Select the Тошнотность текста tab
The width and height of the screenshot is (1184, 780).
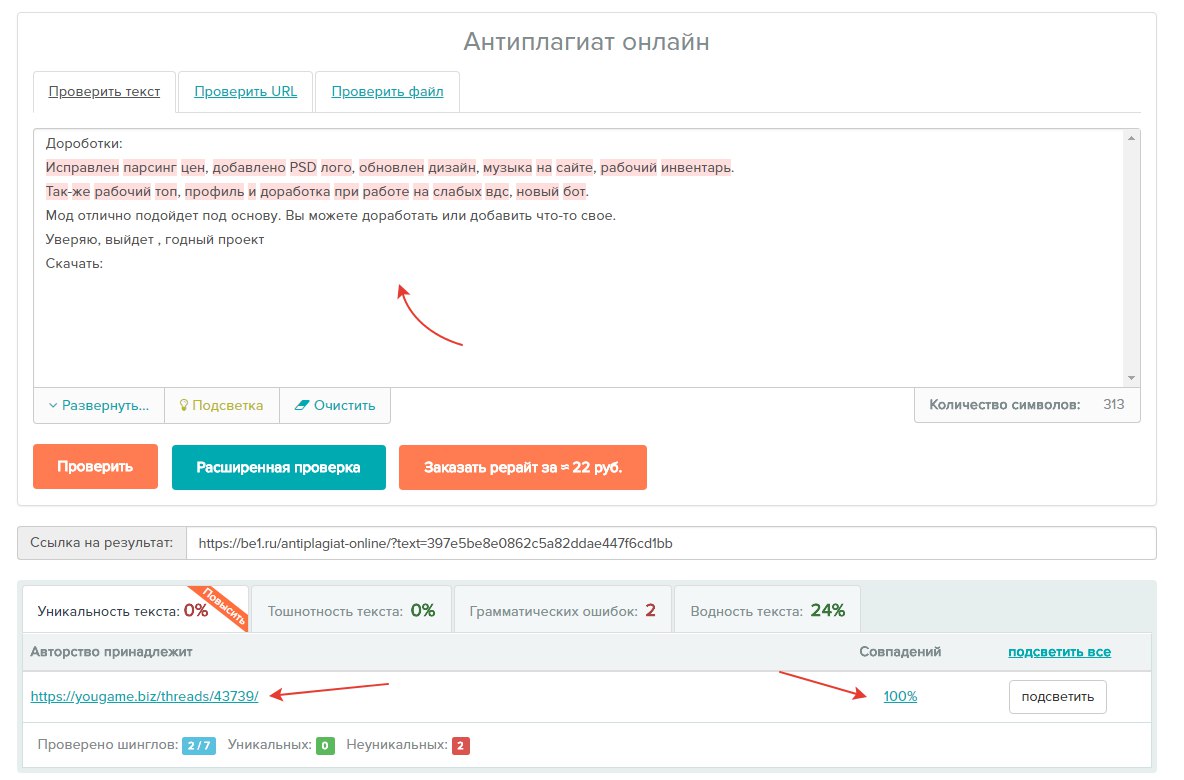pyautogui.click(x=351, y=610)
